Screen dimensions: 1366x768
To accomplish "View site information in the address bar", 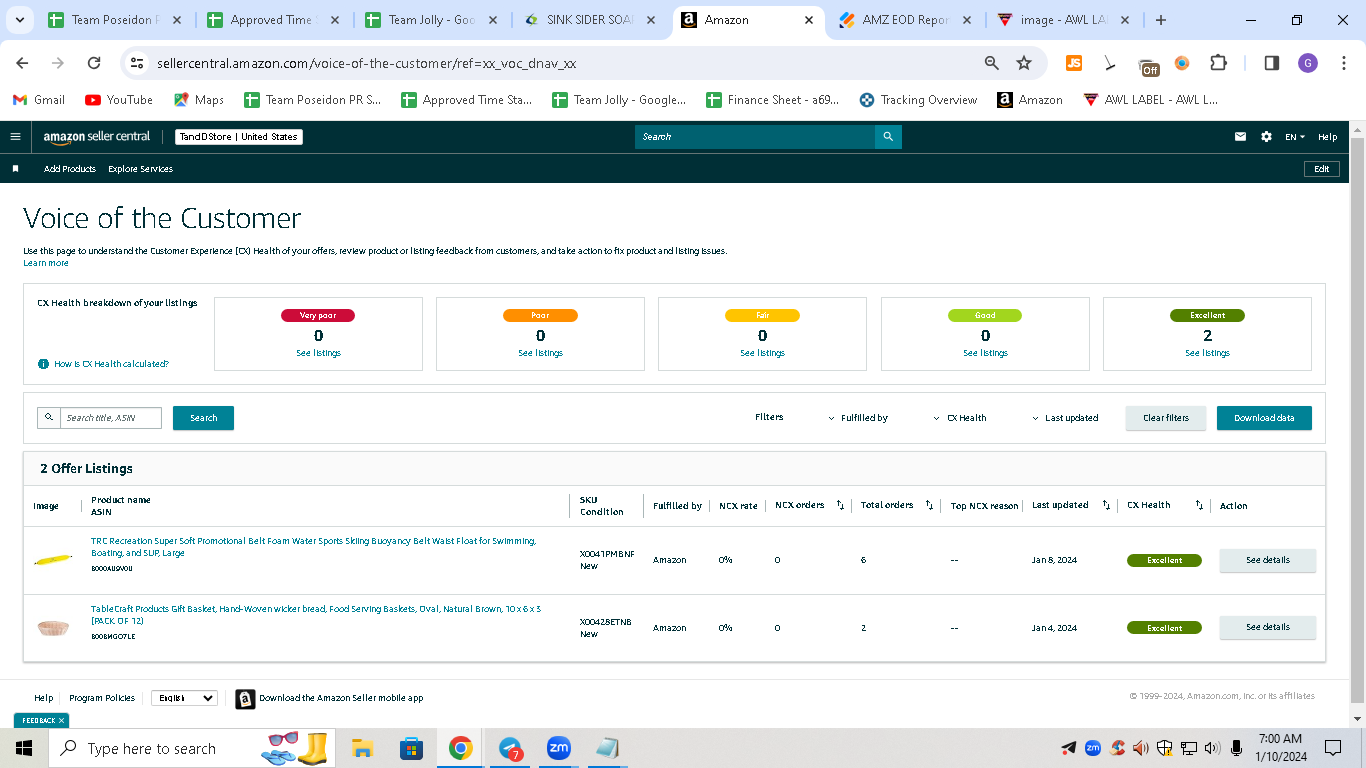I will point(138,63).
